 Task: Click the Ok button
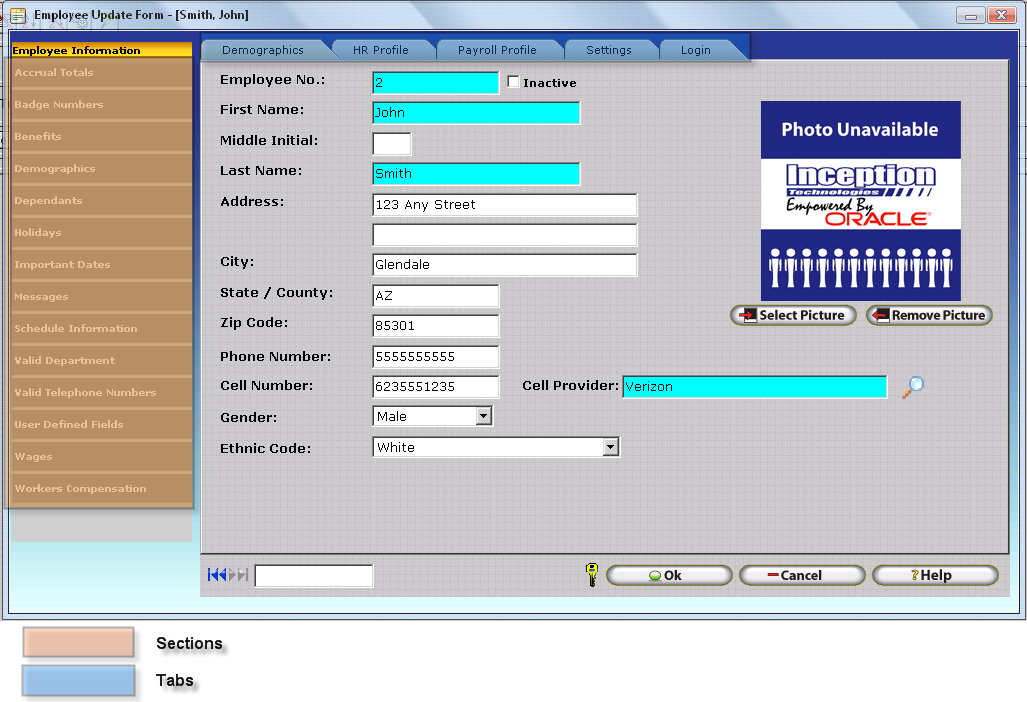669,575
